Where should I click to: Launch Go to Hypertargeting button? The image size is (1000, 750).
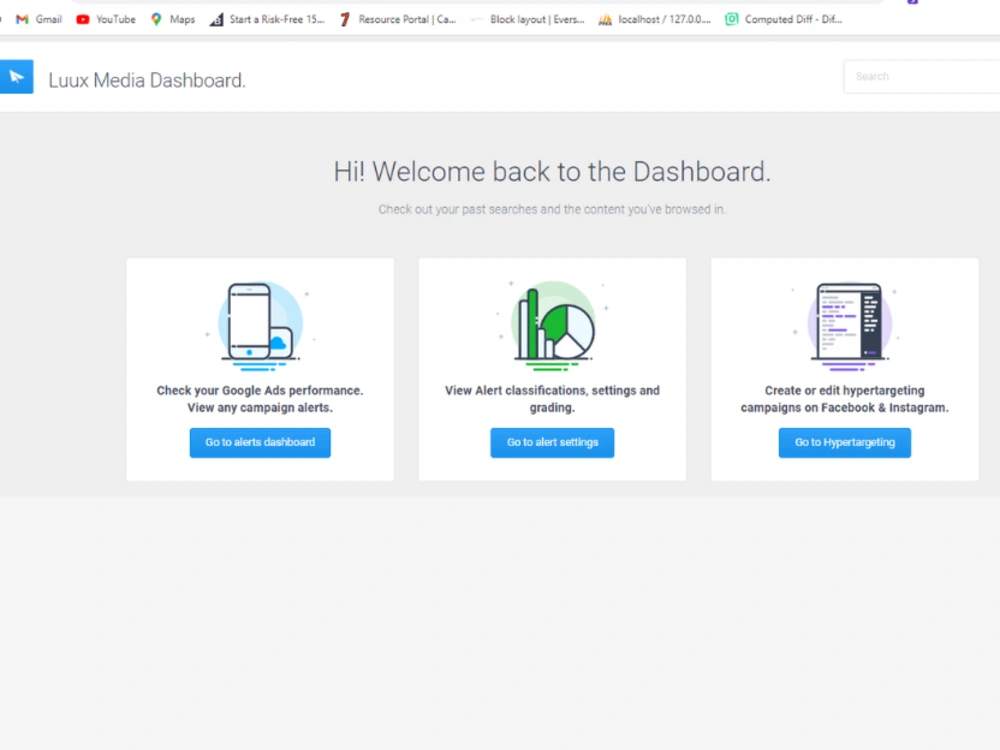point(844,443)
